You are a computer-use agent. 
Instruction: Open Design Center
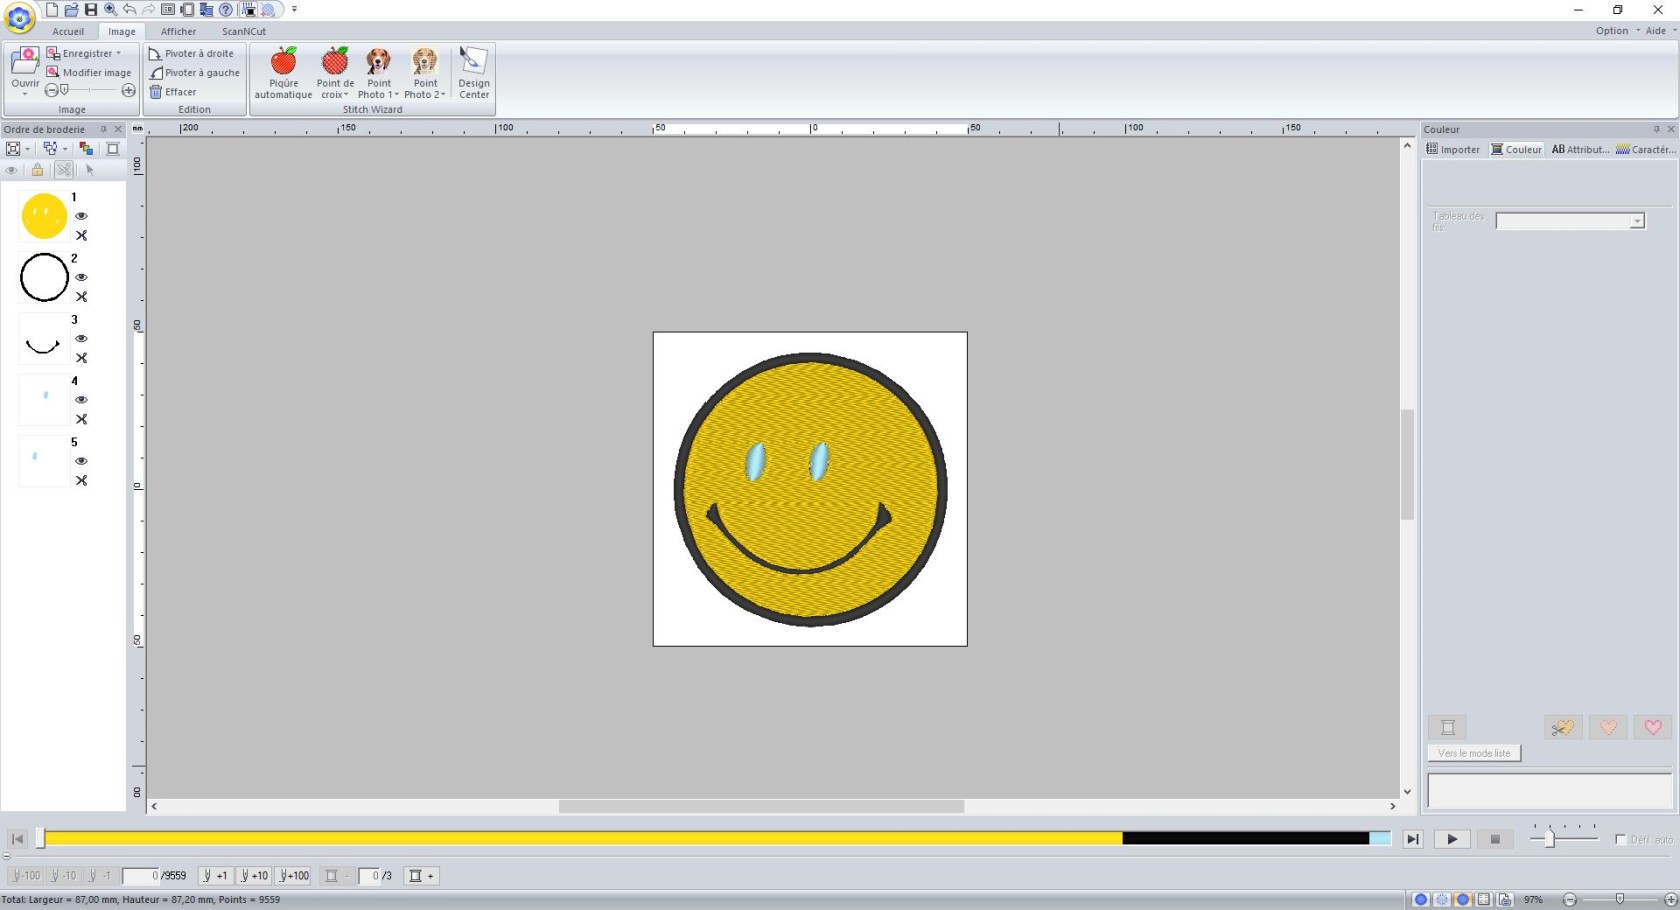pos(474,73)
